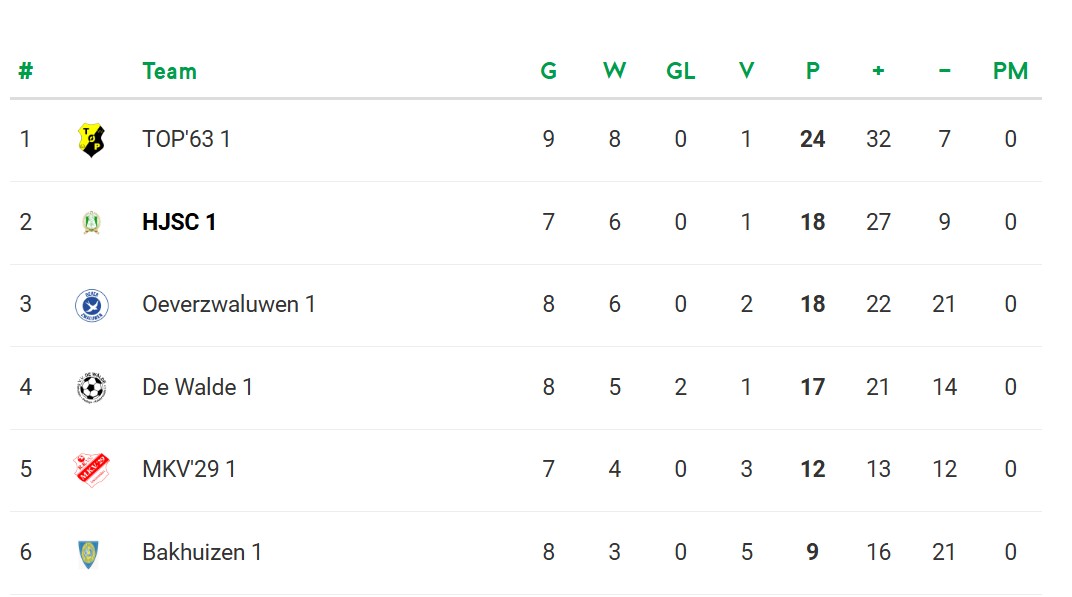Click the Bakhuizen shield crest
The width and height of the screenshot is (1072, 597).
tap(89, 552)
